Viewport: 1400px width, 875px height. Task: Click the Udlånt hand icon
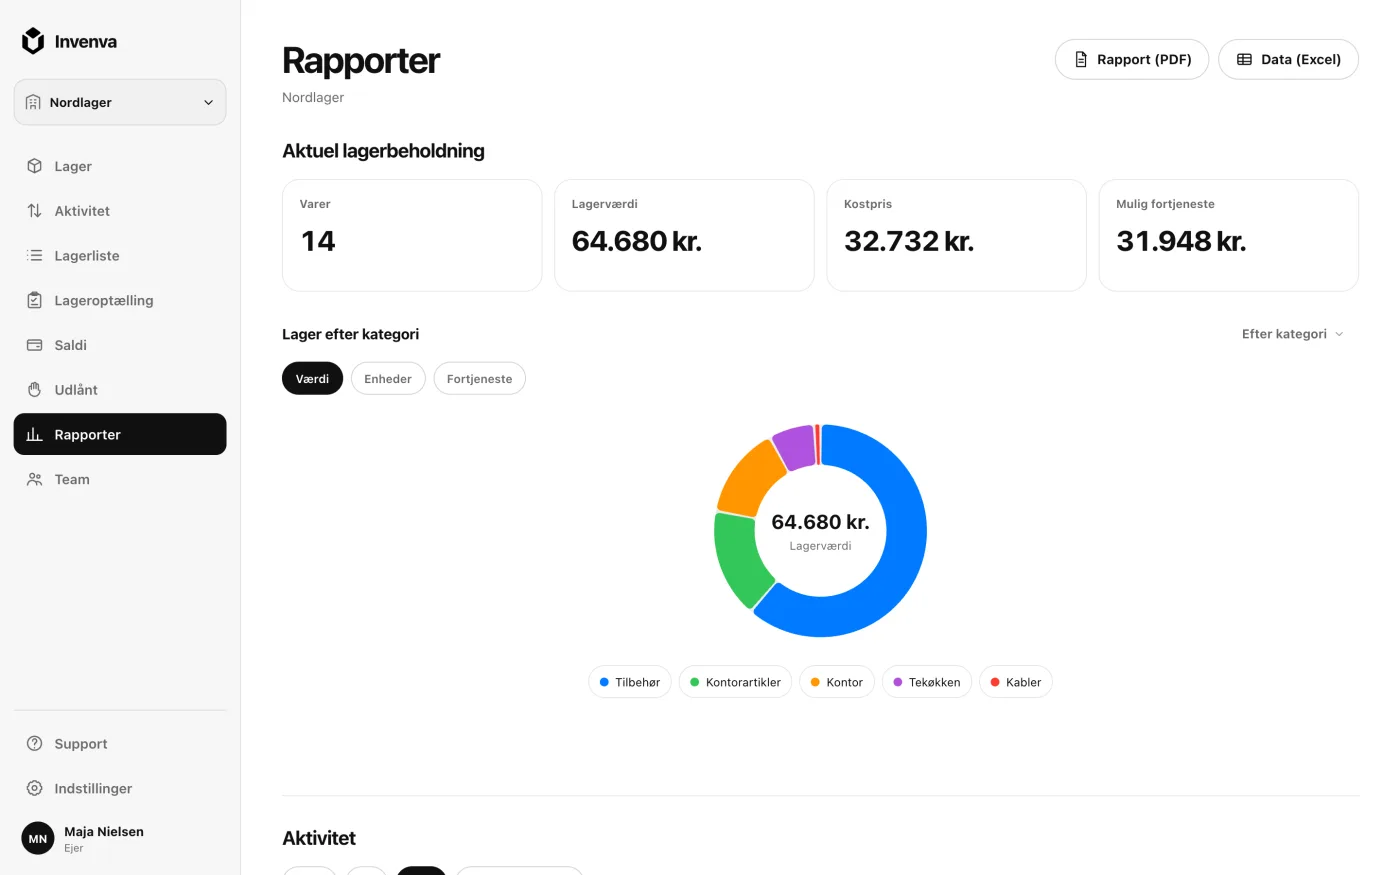coord(34,390)
